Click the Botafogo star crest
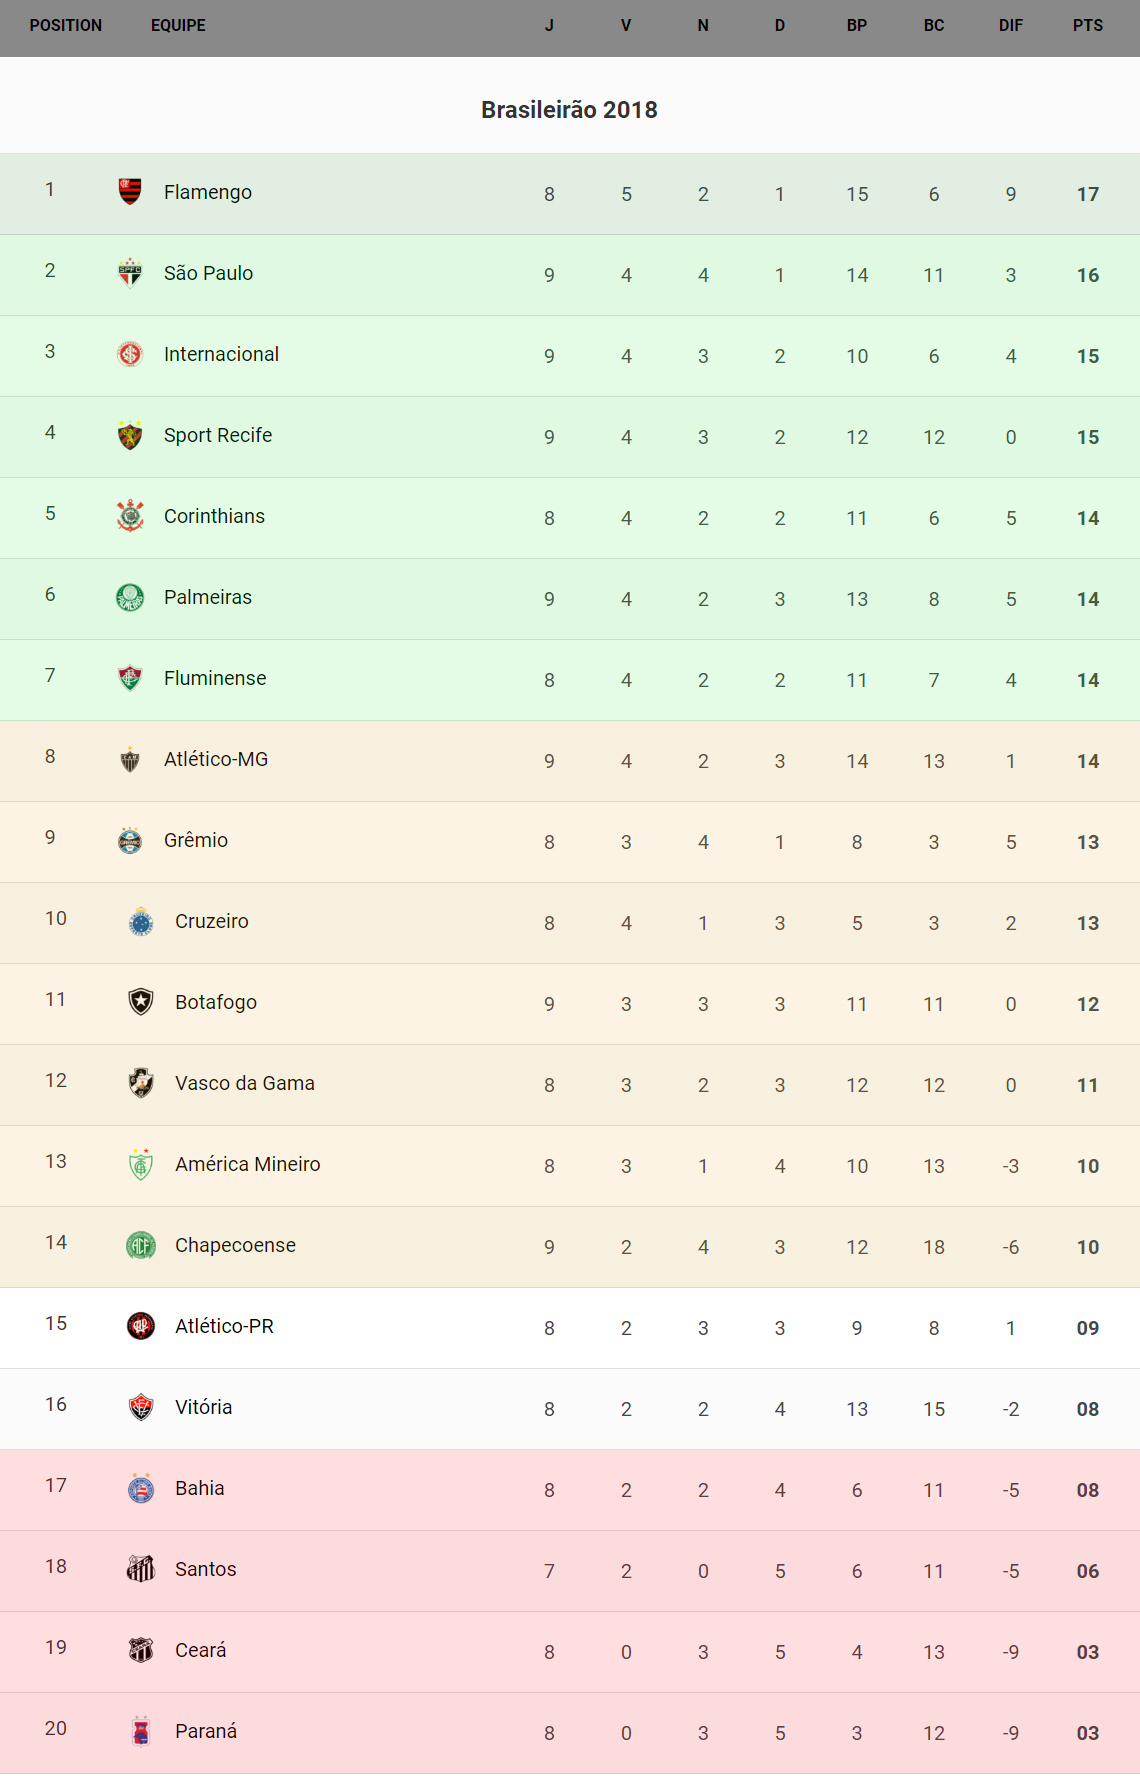The width and height of the screenshot is (1140, 1776). pyautogui.click(x=141, y=1001)
